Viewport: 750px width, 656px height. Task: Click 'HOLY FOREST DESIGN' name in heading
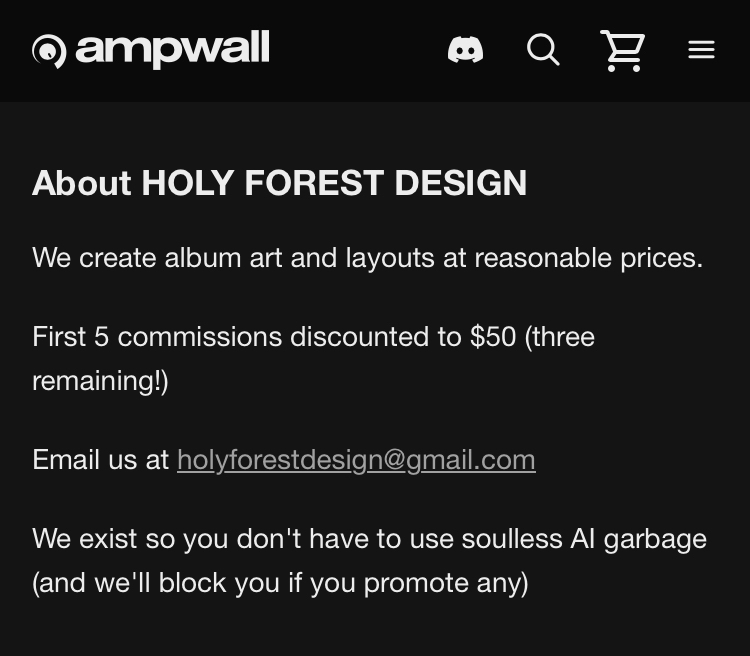point(334,183)
